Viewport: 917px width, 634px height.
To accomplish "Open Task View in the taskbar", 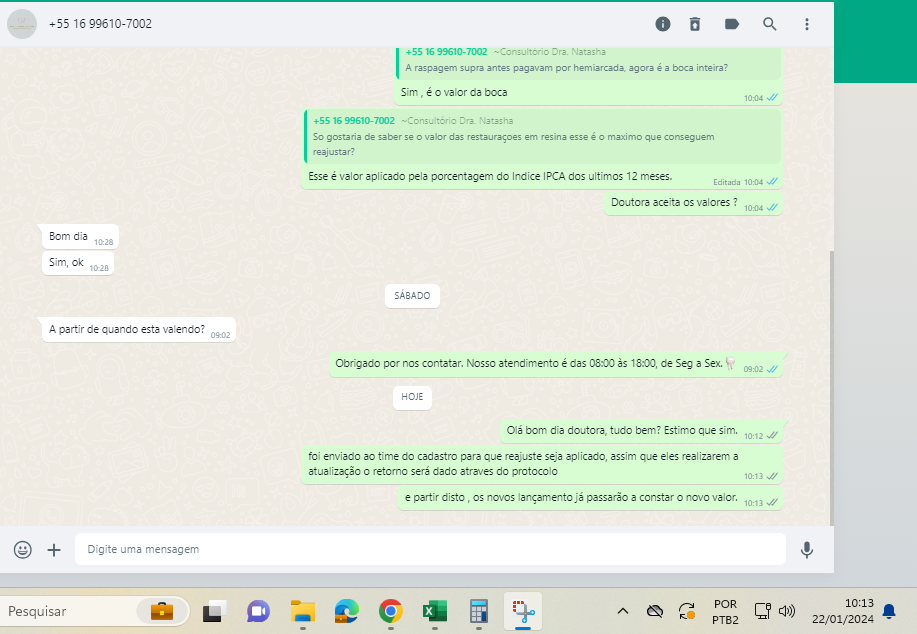I will point(215,612).
